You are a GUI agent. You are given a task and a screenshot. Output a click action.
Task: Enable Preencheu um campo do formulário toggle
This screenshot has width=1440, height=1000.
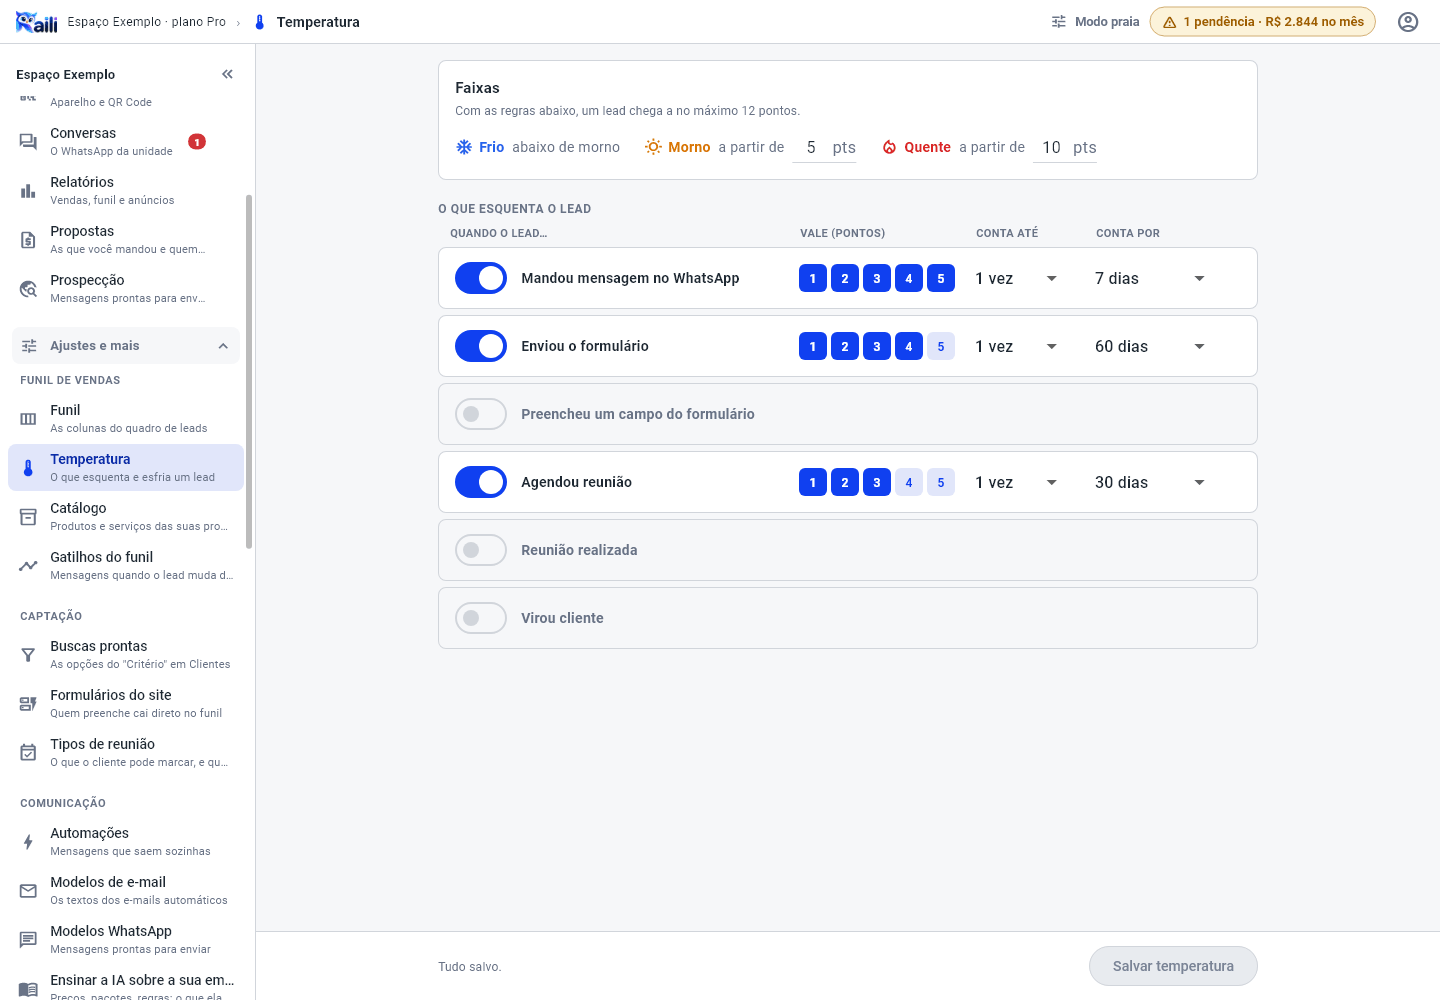[x=481, y=414]
